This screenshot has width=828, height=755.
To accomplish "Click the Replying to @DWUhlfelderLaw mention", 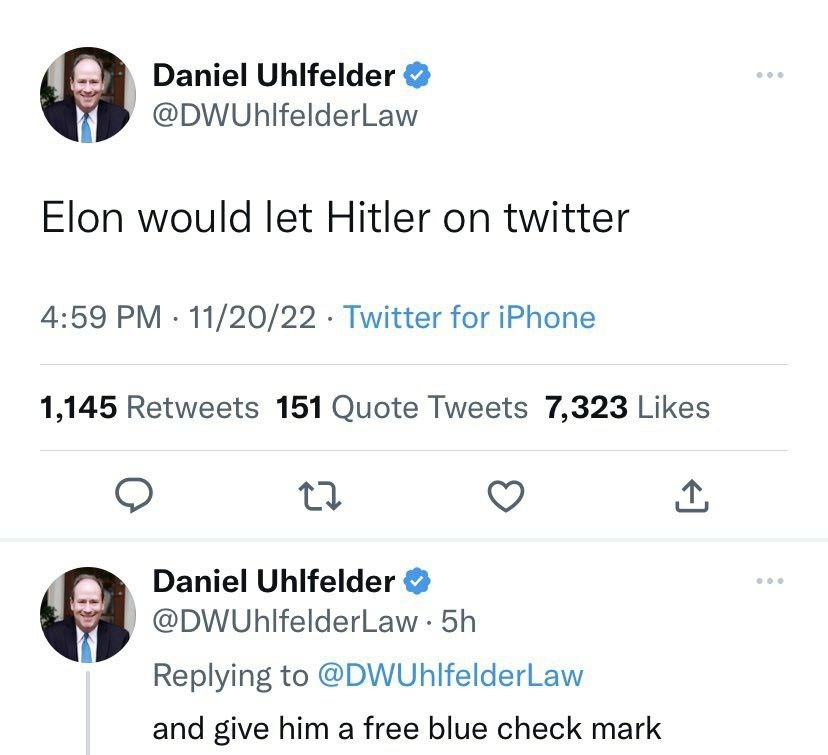I will pyautogui.click(x=449, y=675).
